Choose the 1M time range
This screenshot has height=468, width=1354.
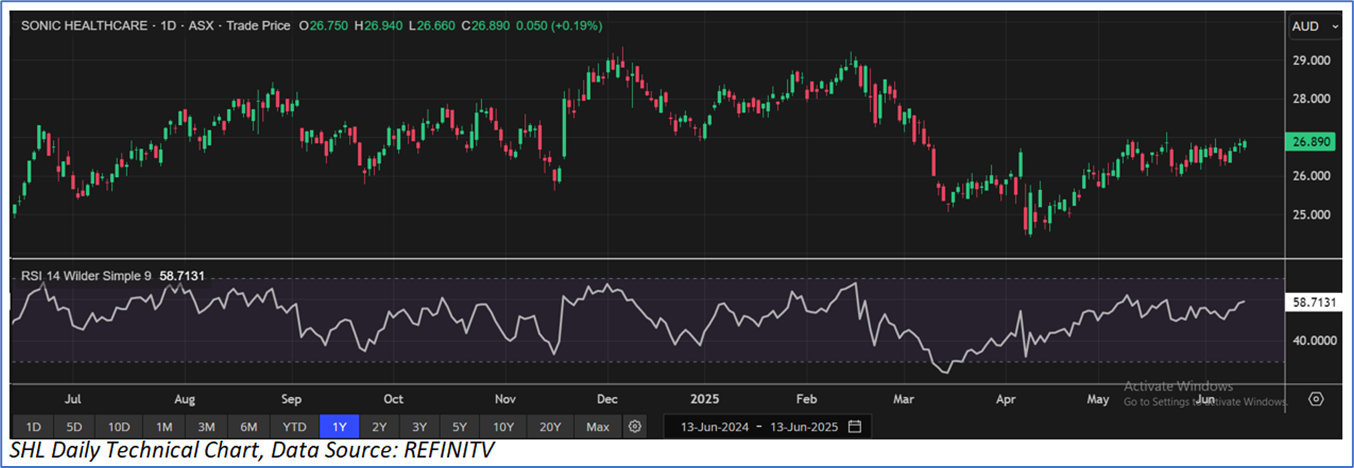coord(163,427)
